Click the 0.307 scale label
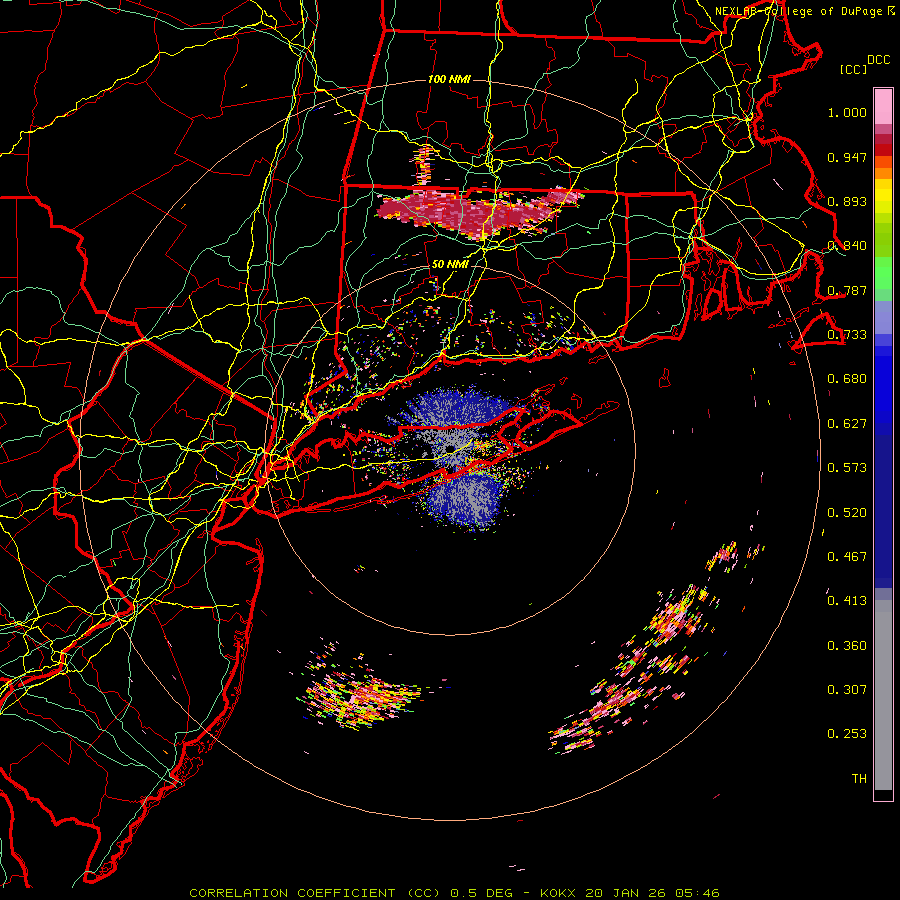 pyautogui.click(x=847, y=690)
